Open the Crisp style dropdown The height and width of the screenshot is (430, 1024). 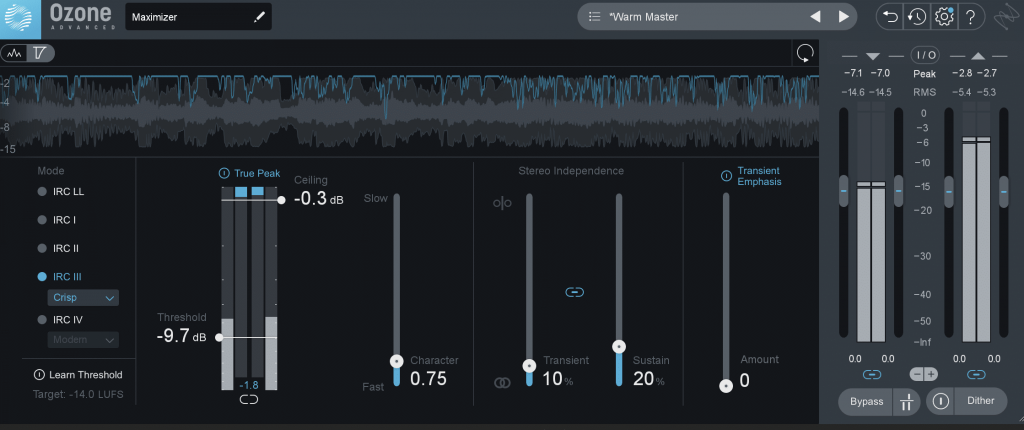(x=83, y=298)
